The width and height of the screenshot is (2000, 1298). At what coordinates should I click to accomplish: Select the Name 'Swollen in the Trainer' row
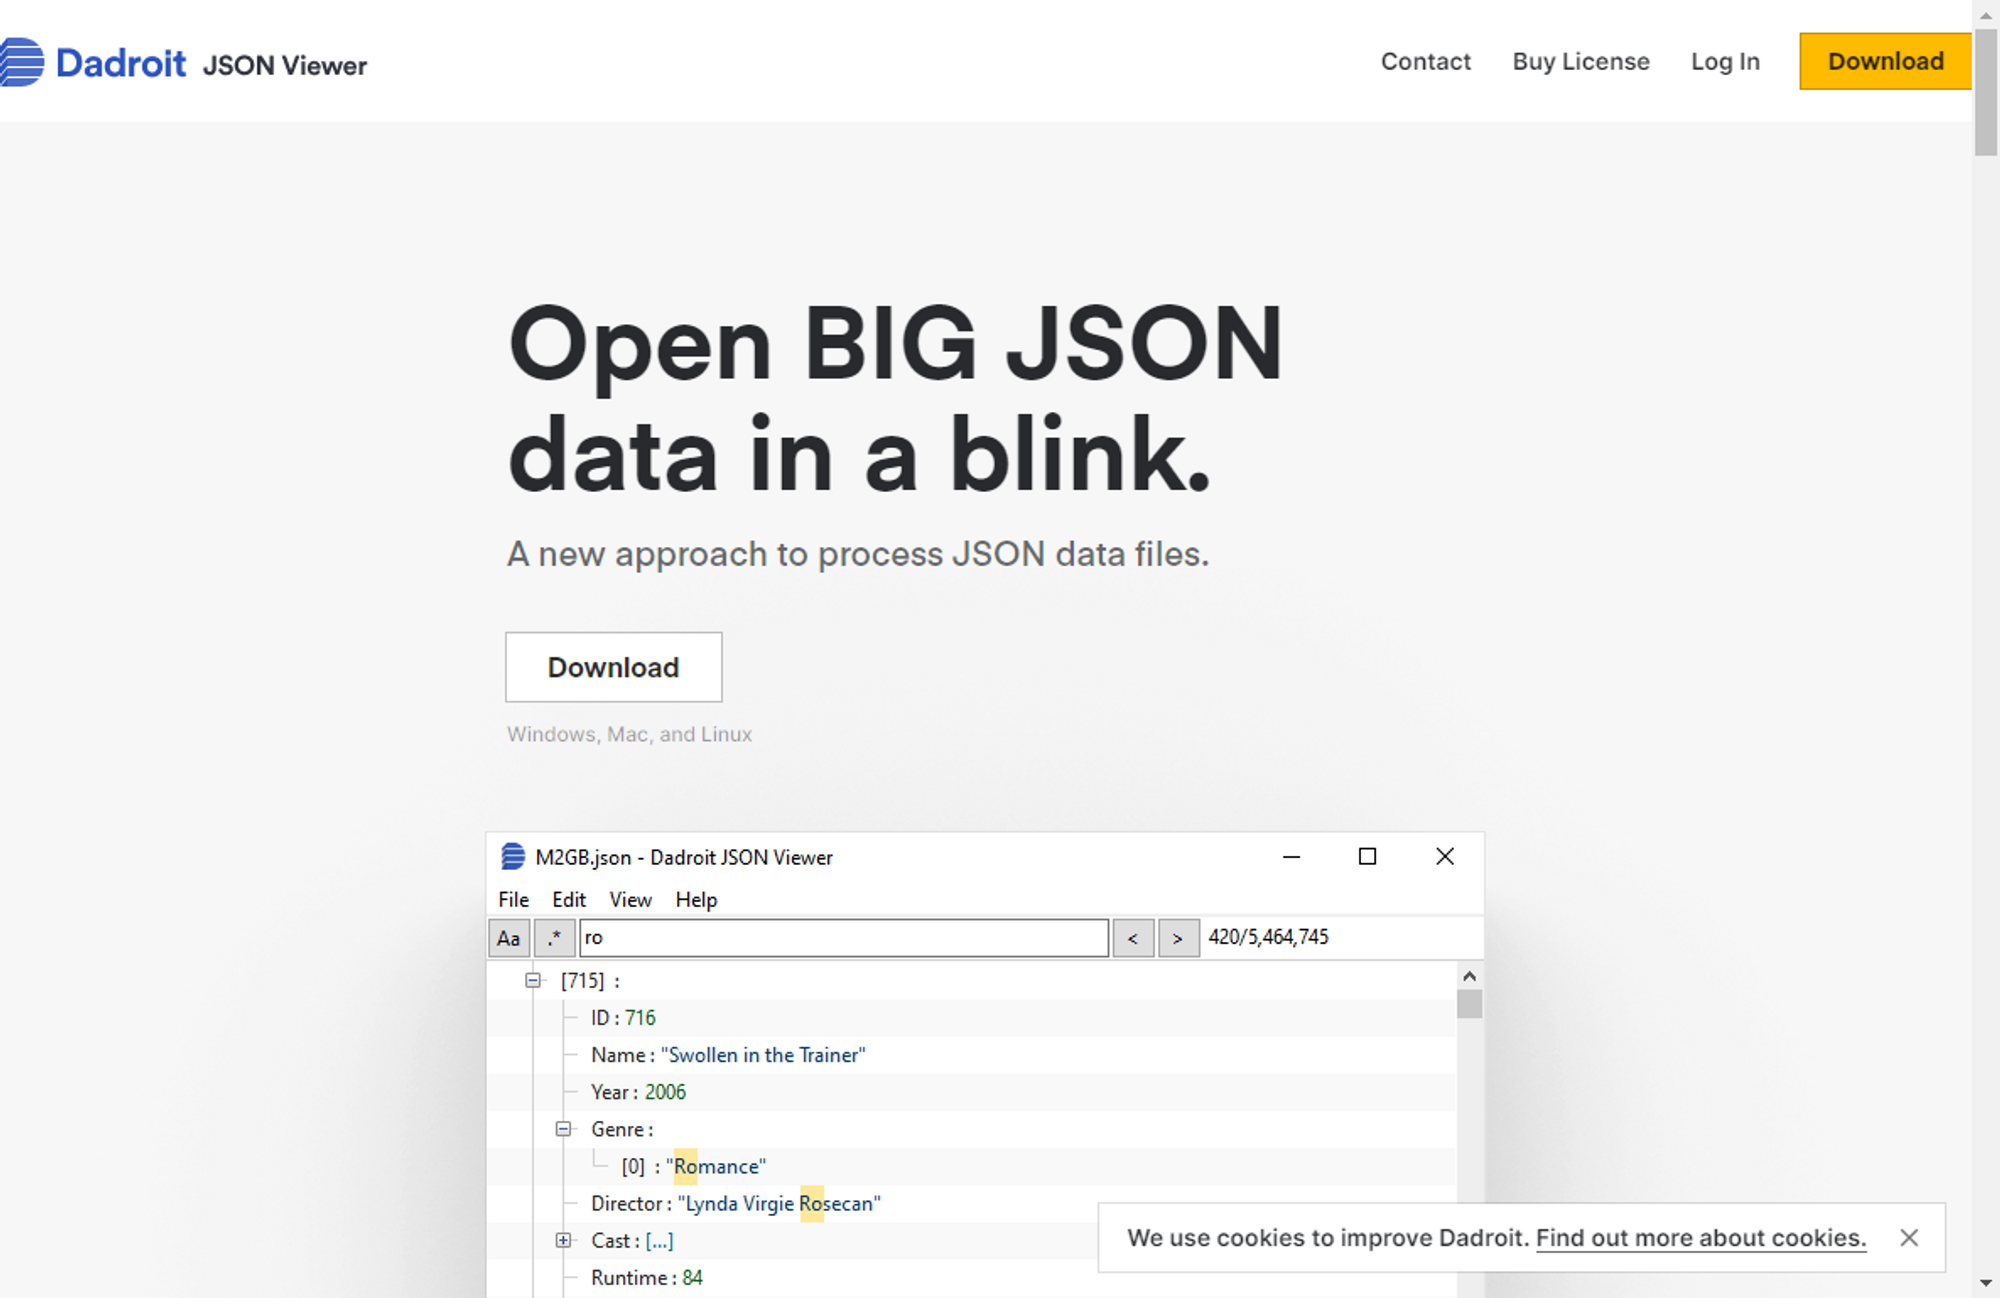pos(972,1055)
